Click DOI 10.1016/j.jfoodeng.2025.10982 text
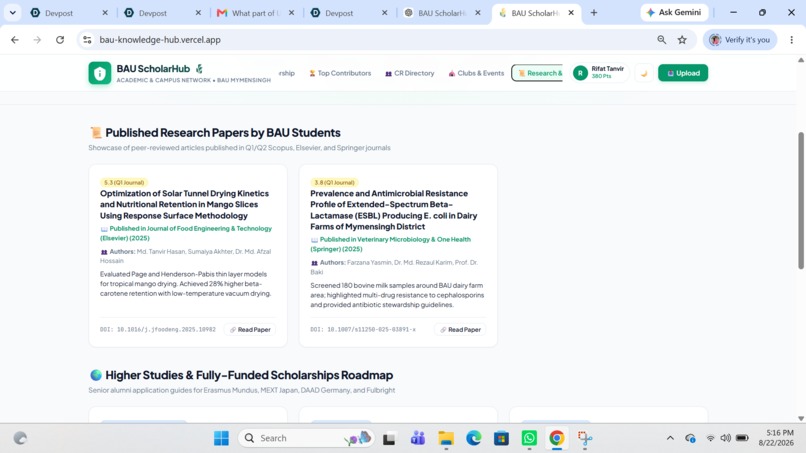806x453 pixels. (x=158, y=330)
